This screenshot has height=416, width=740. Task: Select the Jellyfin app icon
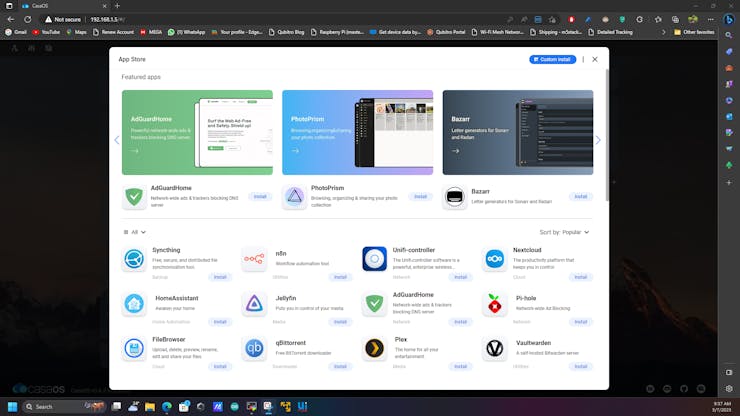pos(254,304)
